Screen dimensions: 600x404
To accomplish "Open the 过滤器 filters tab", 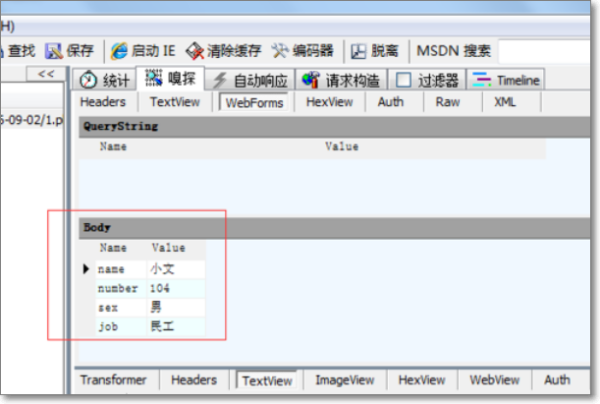I will (x=427, y=80).
